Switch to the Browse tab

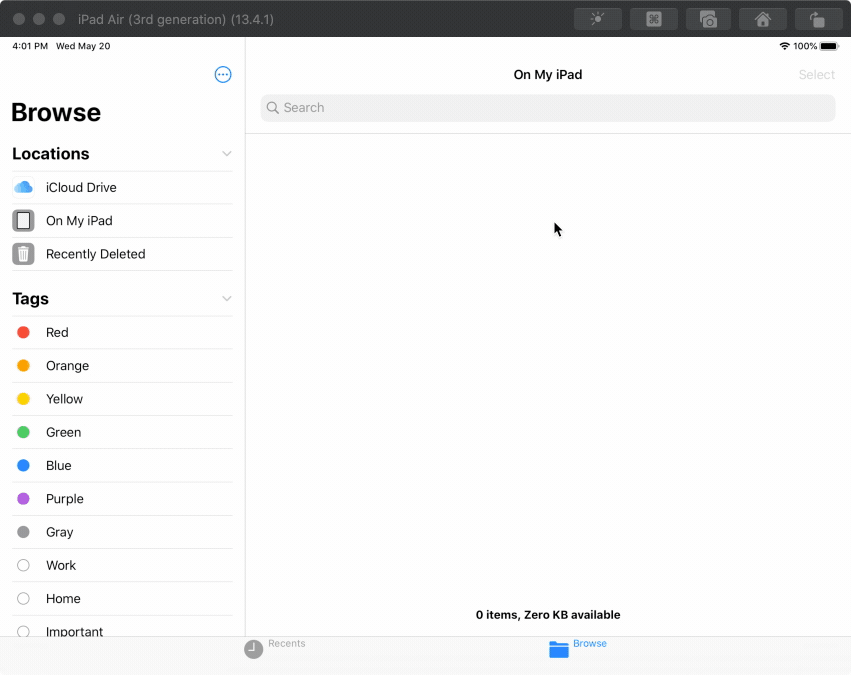tap(578, 648)
